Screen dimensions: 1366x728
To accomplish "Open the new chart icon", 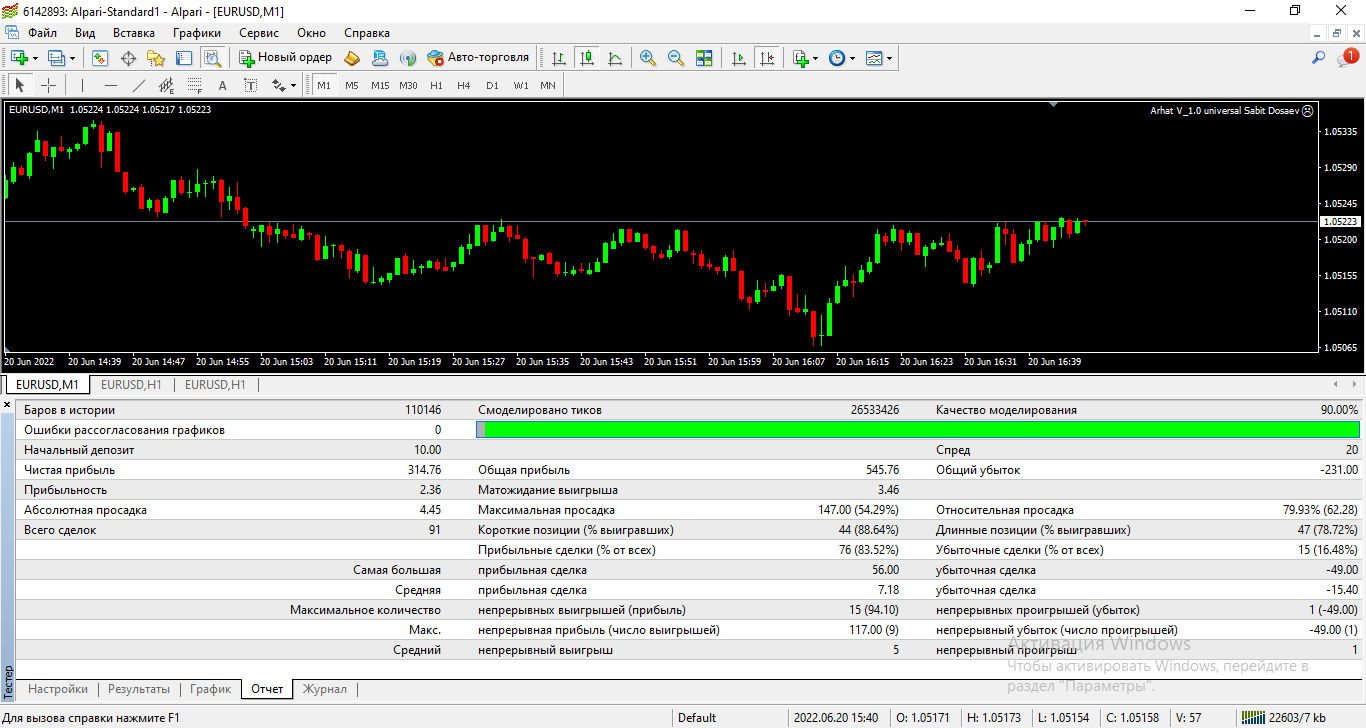I will click(x=19, y=58).
